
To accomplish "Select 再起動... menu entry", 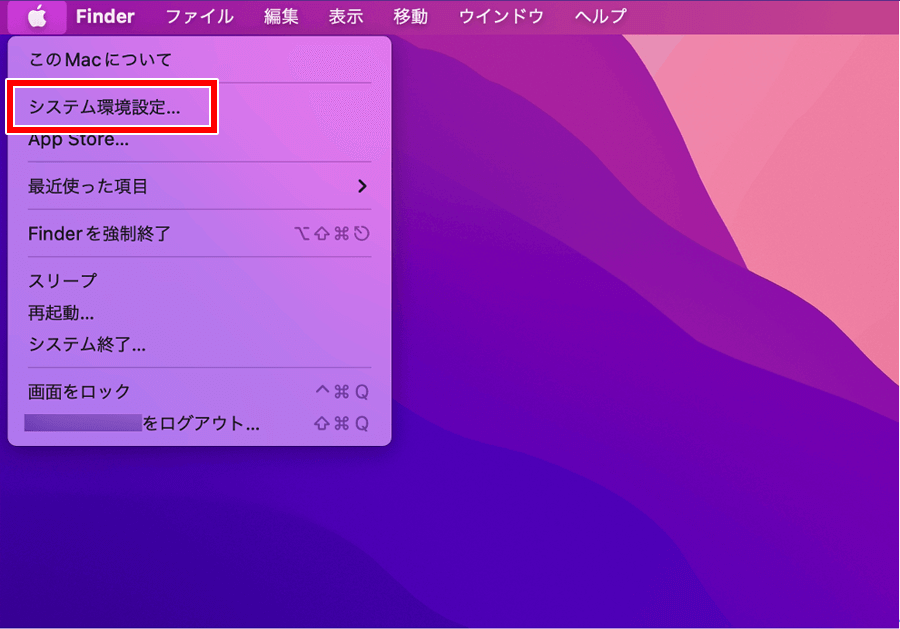I will [200, 313].
